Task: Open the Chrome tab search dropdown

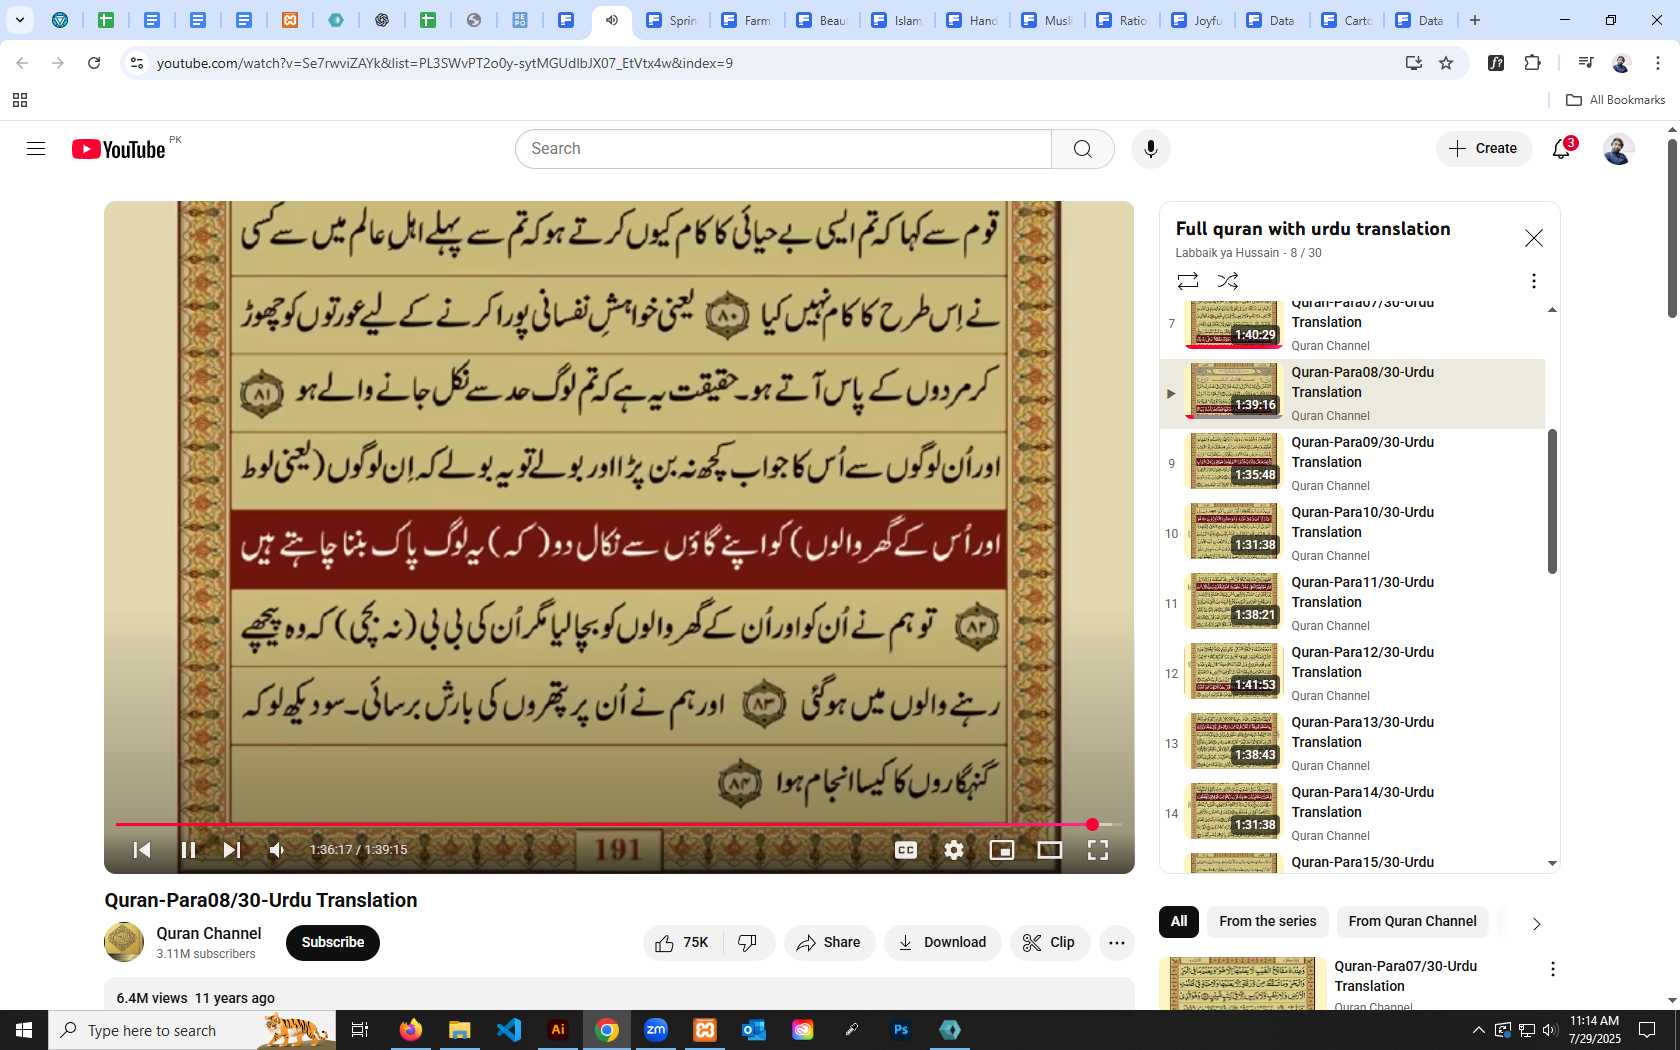Action: (x=20, y=20)
